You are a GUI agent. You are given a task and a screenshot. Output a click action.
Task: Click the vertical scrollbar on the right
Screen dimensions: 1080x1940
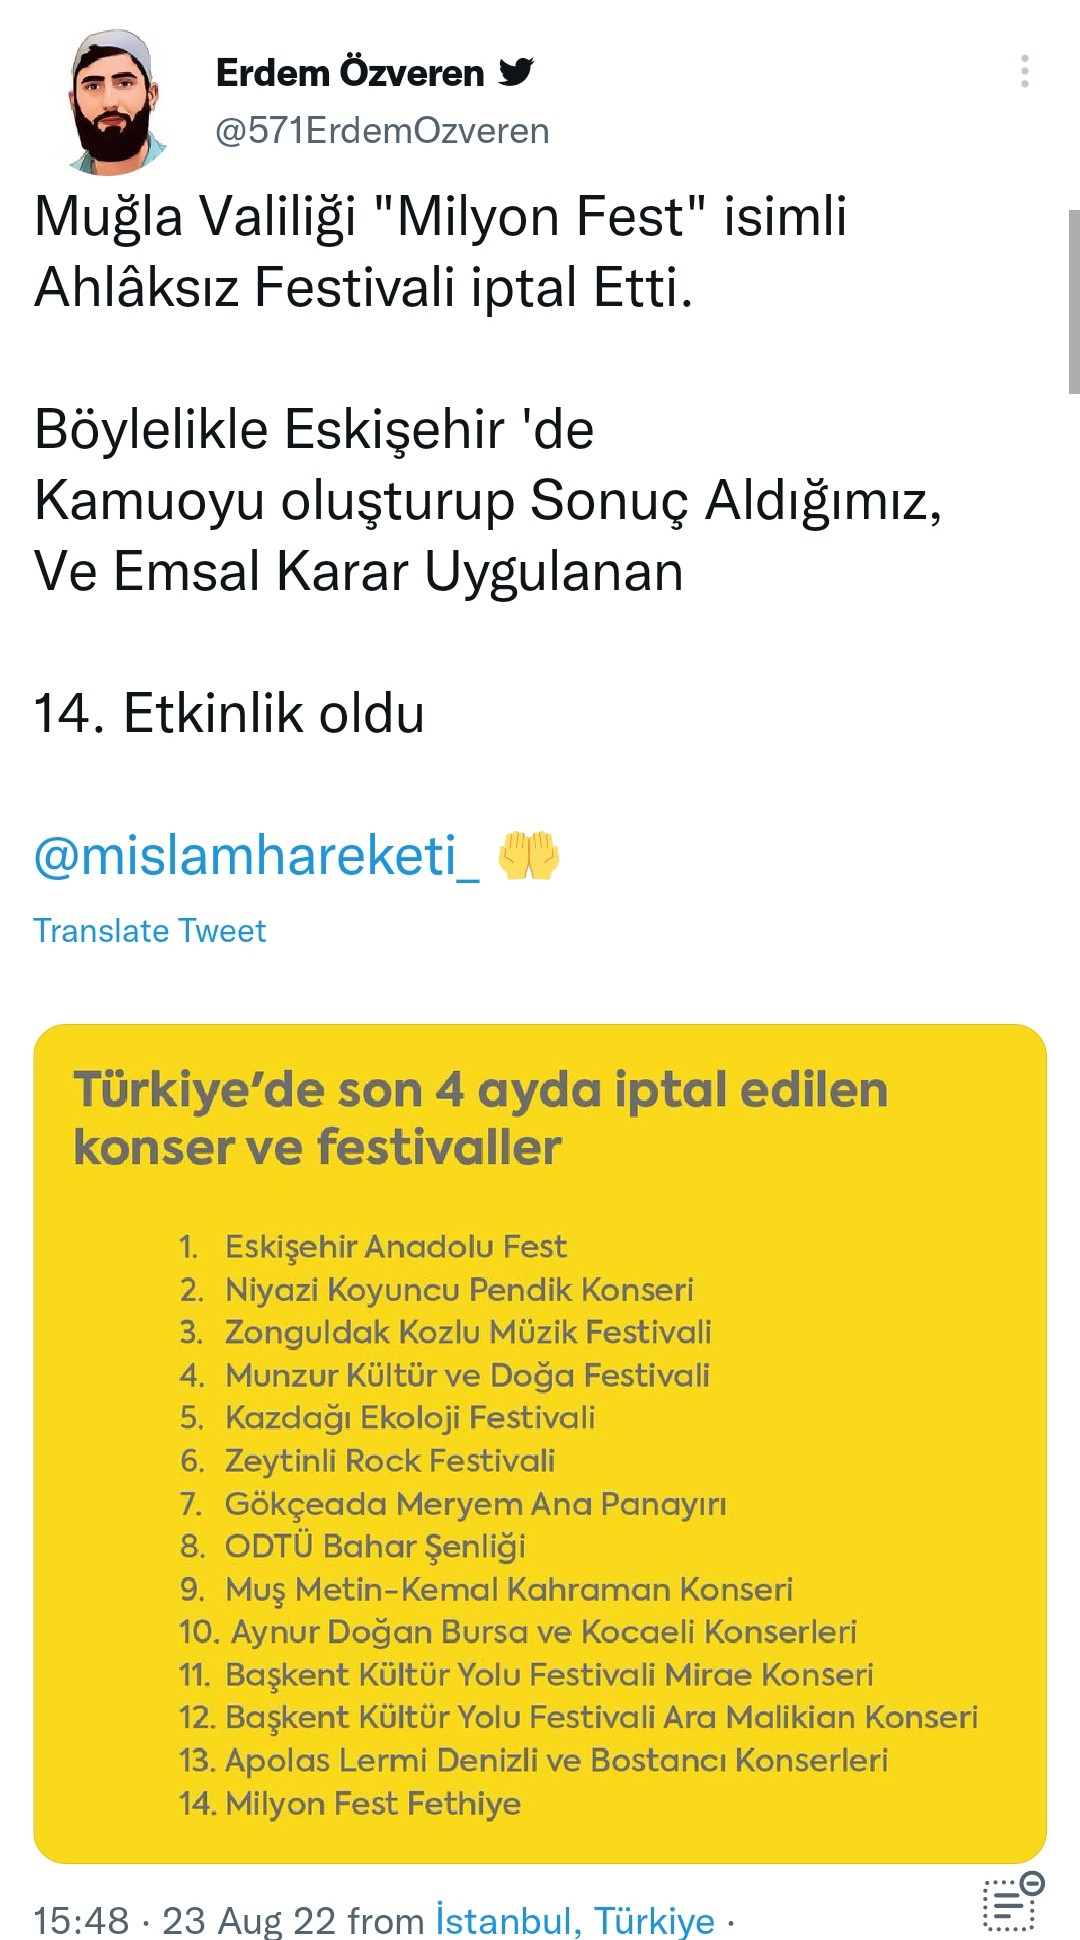pos(1073,300)
